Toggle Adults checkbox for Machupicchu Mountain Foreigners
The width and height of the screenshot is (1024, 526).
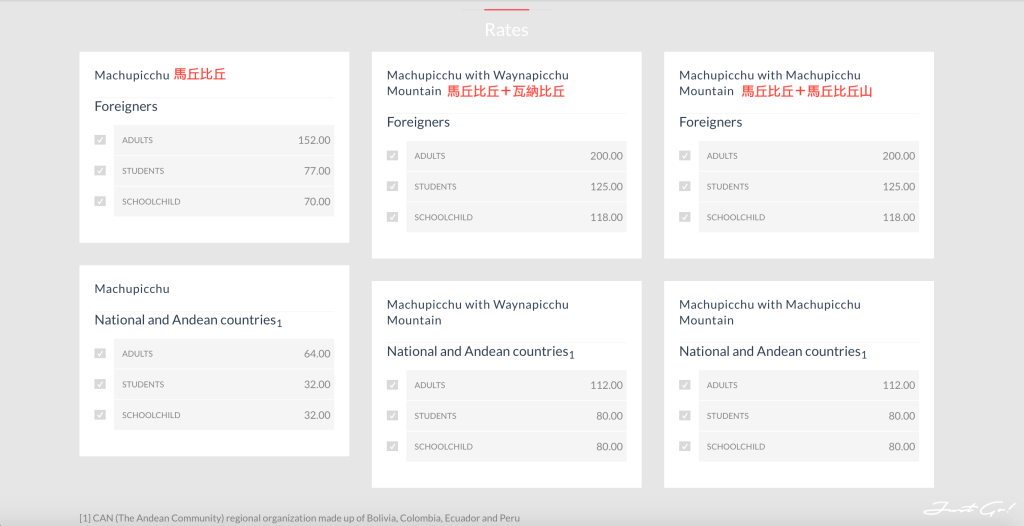[x=684, y=156]
